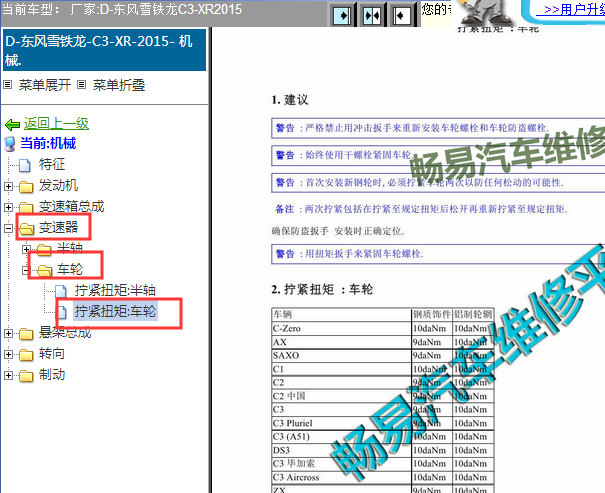Click the DS3 table row label

click(281, 450)
